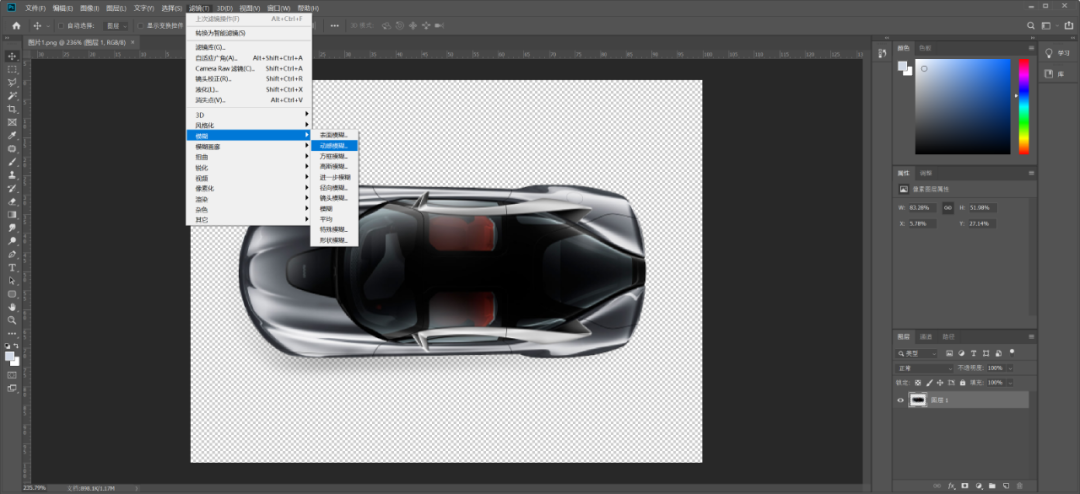Viewport: 1080px width, 494px height.
Task: Toggle the layer filter on/off switch
Action: (x=1011, y=352)
